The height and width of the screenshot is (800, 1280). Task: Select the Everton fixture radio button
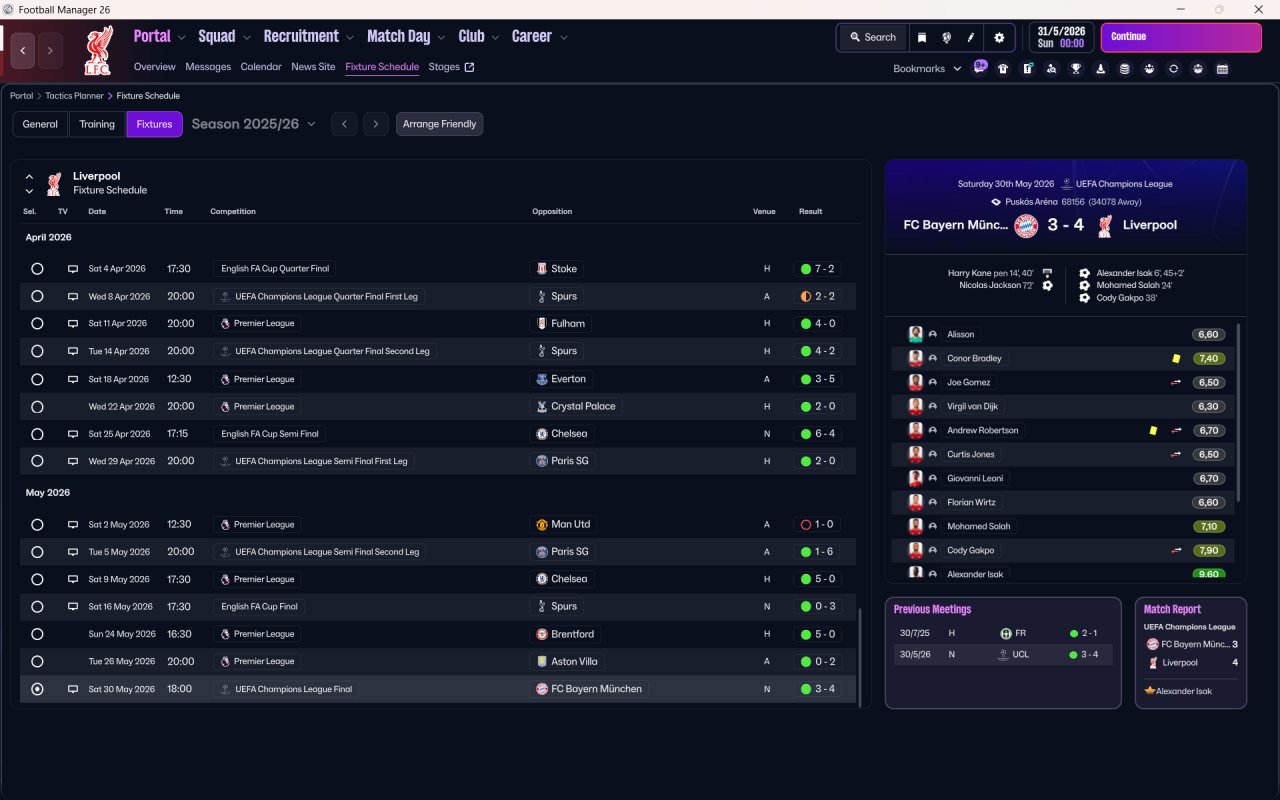[37, 379]
